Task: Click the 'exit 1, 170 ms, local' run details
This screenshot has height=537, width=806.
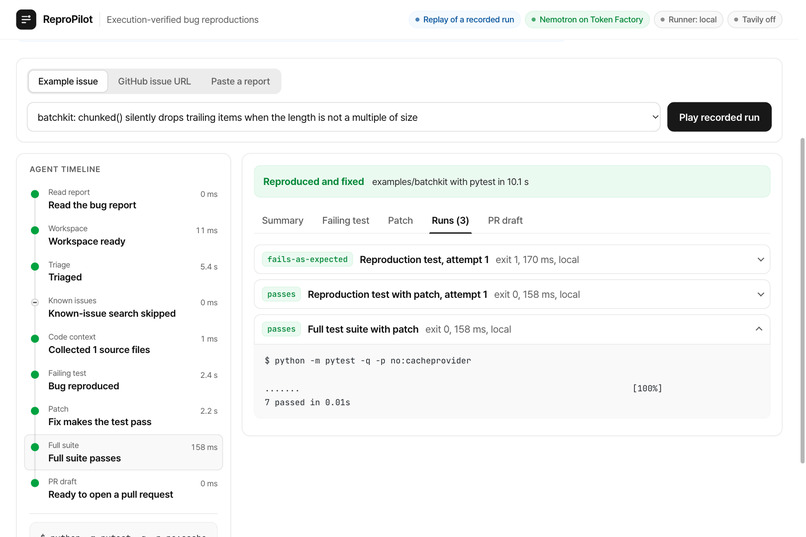Action: pyautogui.click(x=537, y=260)
